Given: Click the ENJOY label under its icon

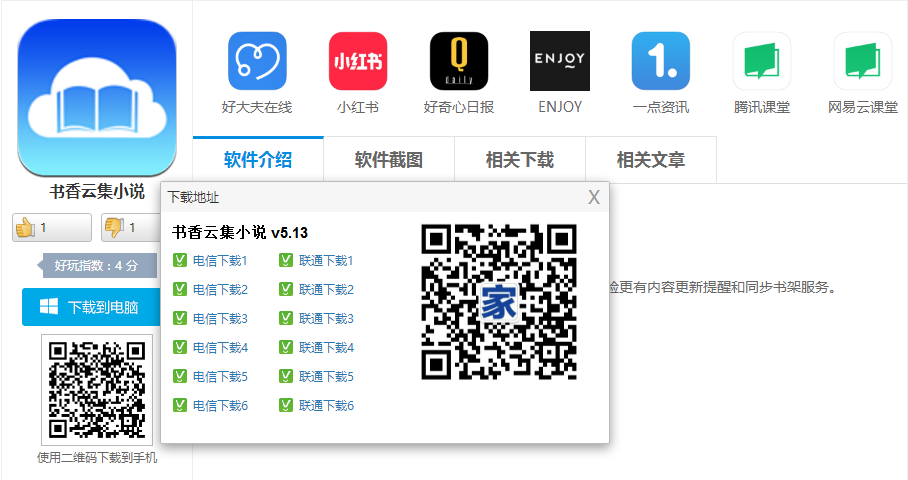Looking at the screenshot, I should click(x=560, y=107).
